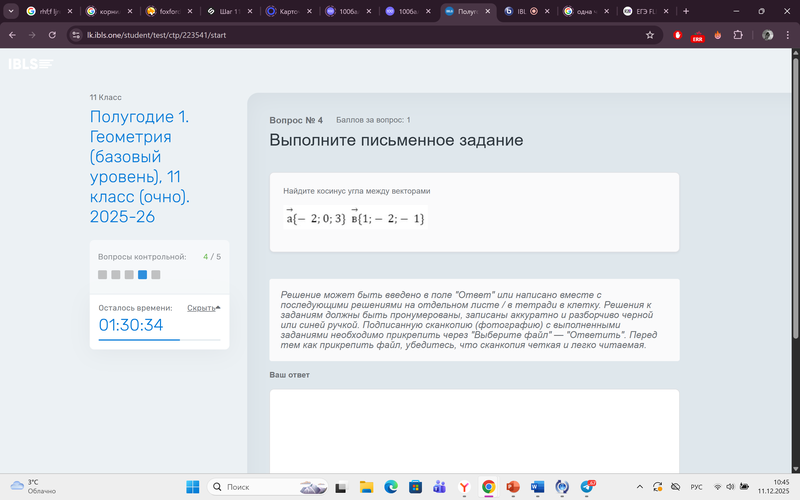Open File Explorer from the taskbar
This screenshot has width=800, height=500.
pos(366,486)
